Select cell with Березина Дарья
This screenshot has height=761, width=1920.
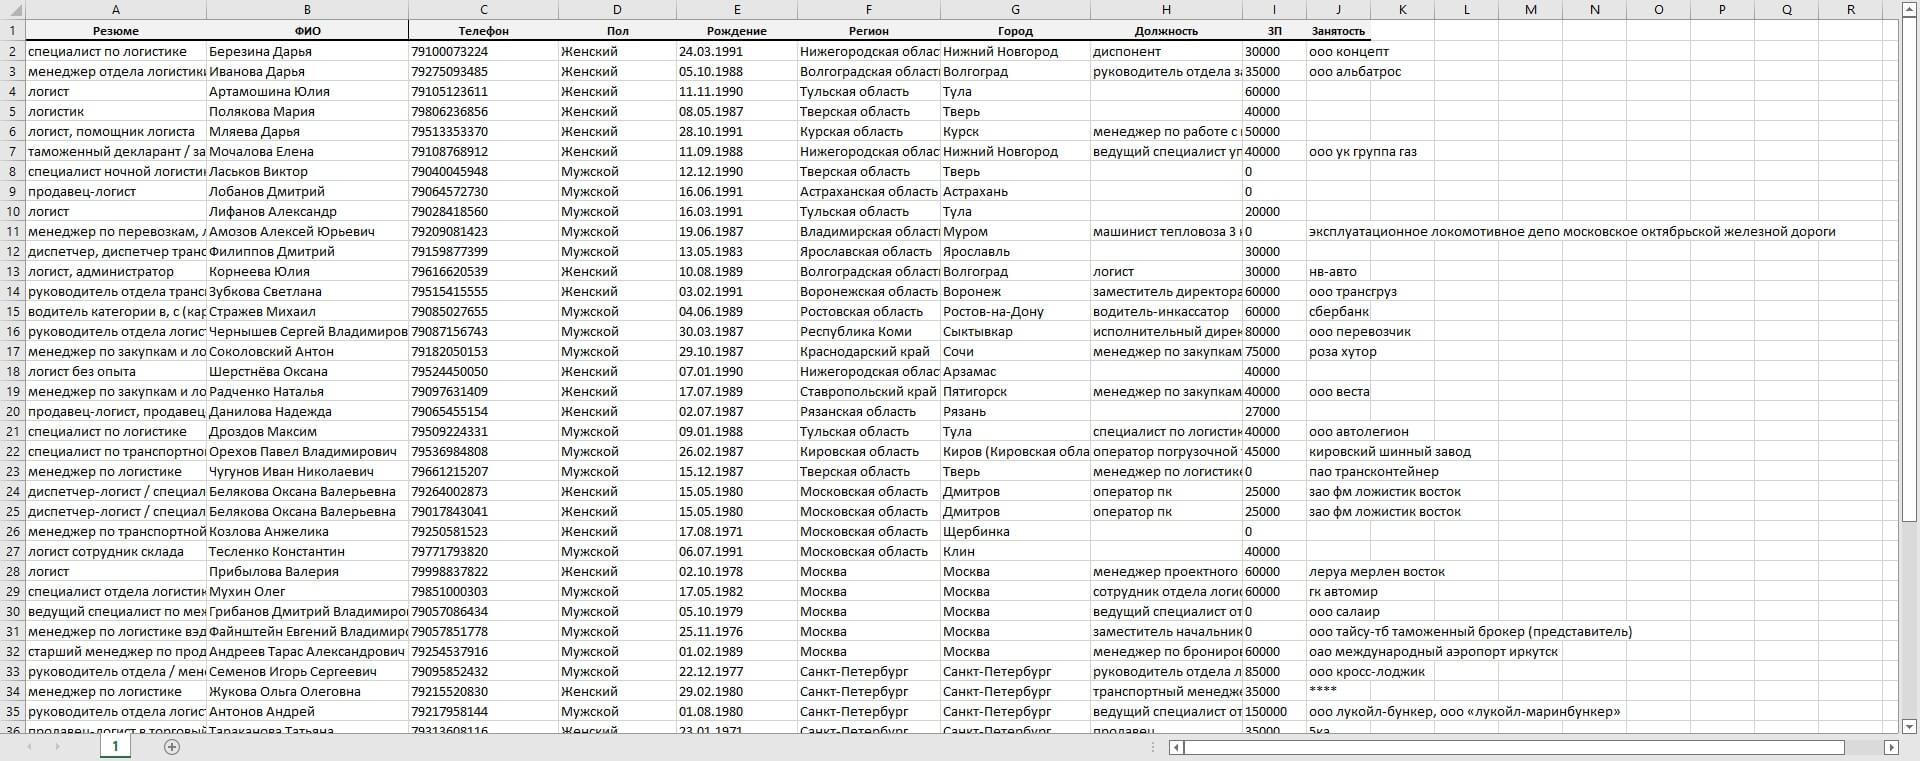[307, 51]
